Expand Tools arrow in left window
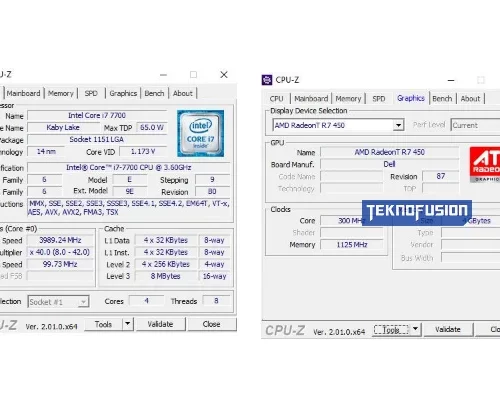 (128, 324)
